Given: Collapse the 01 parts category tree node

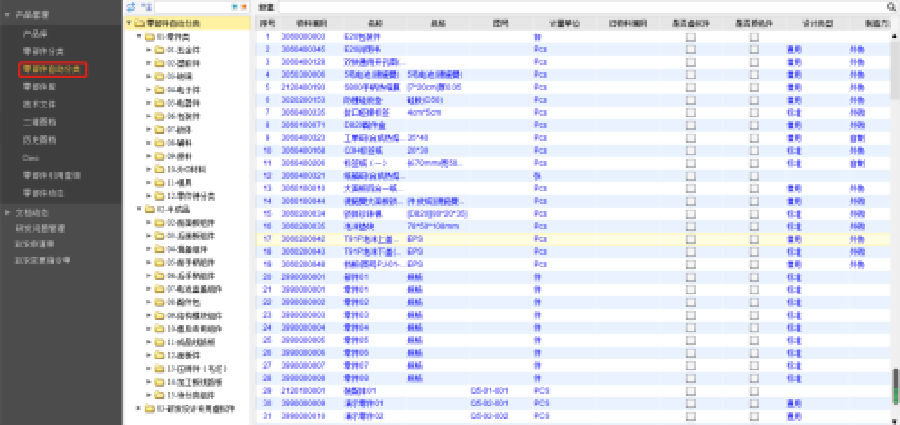Looking at the screenshot, I should 139,37.
